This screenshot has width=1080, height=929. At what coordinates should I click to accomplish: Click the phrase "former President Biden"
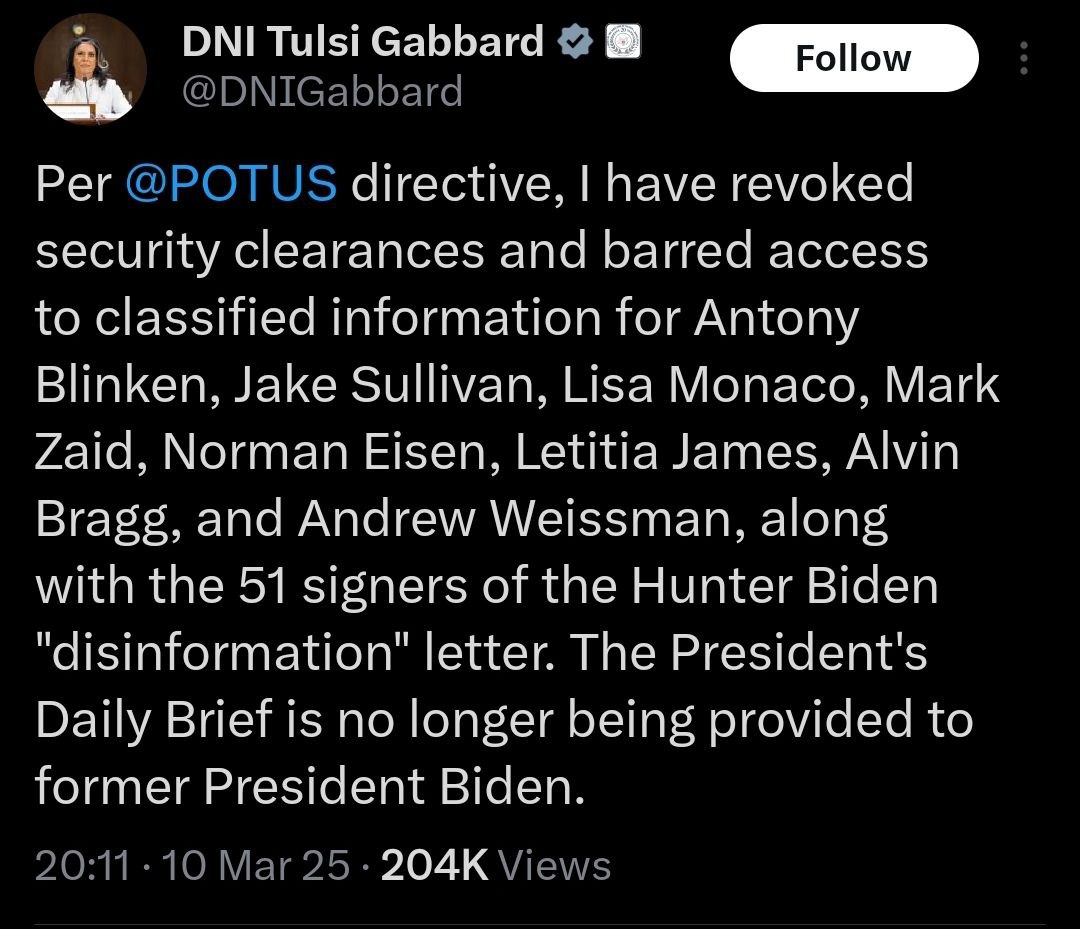(x=308, y=788)
